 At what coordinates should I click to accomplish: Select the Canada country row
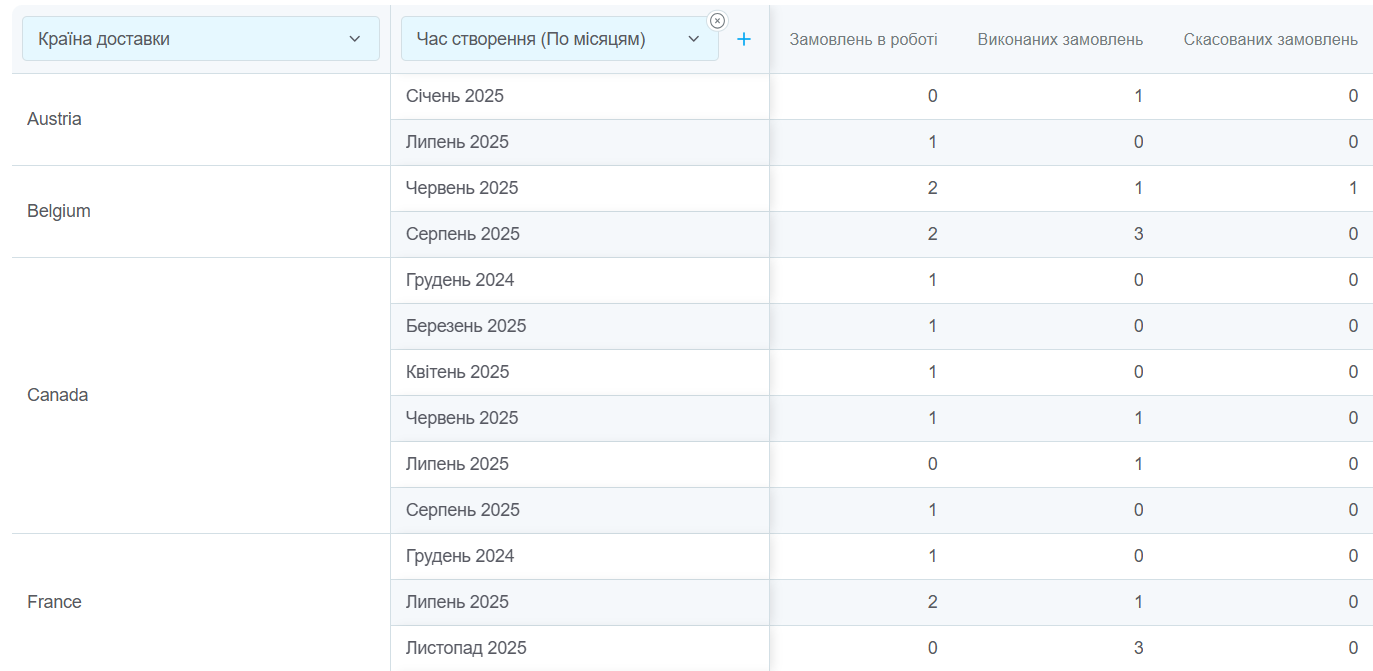[x=58, y=395]
